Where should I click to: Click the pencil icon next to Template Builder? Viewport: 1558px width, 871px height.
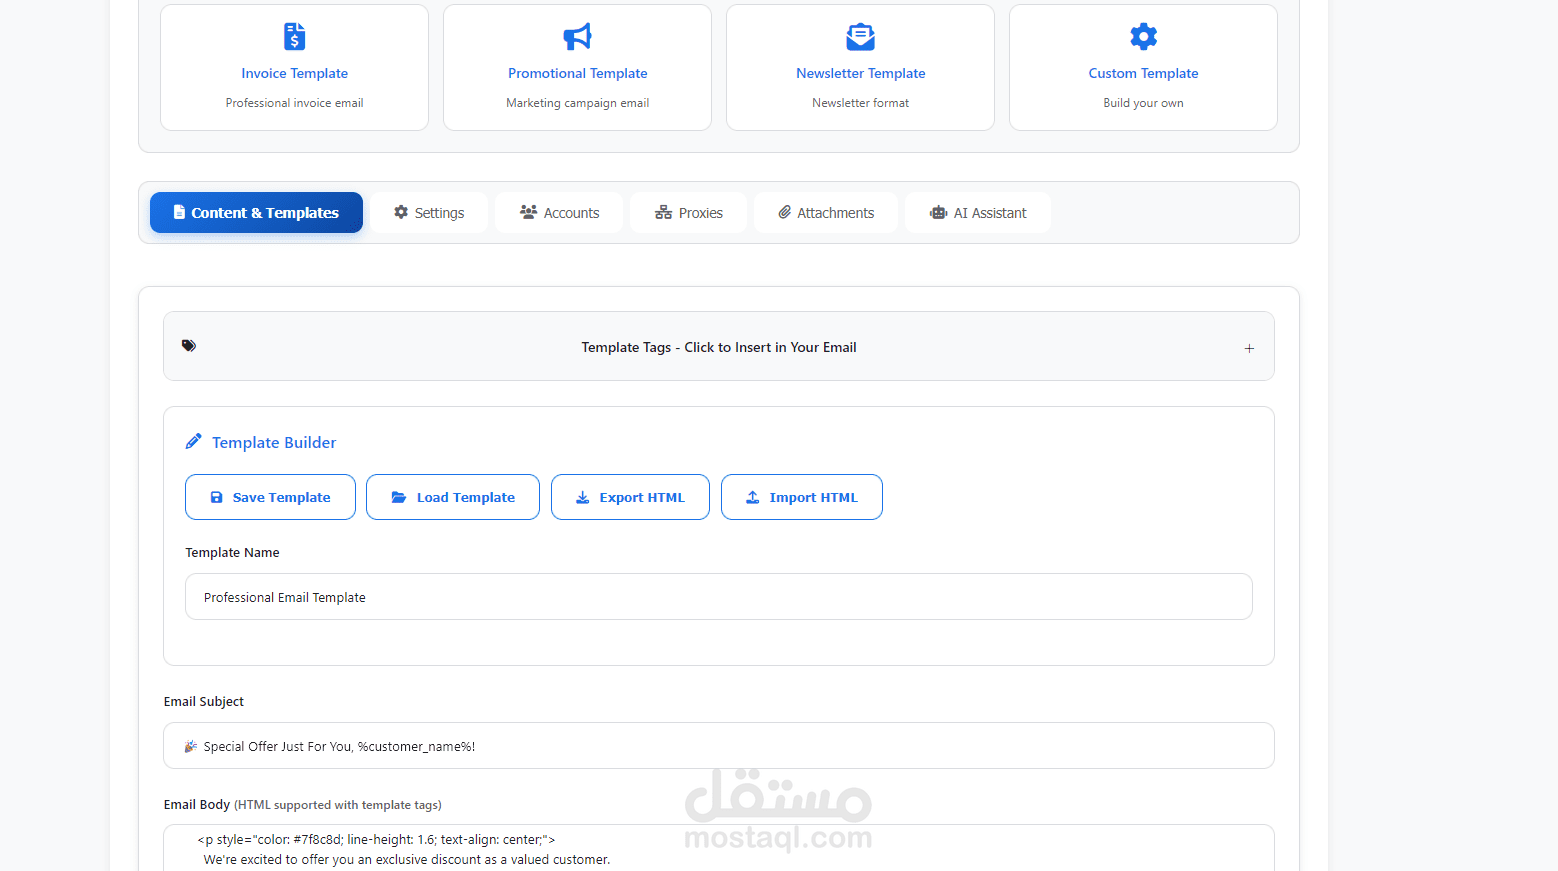click(x=194, y=440)
